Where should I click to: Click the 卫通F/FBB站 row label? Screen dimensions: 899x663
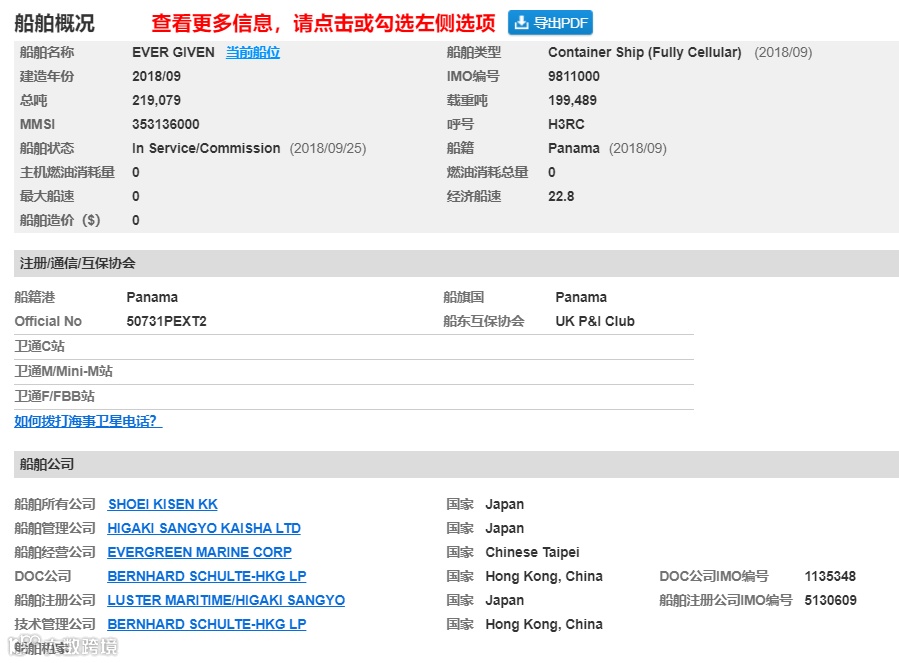click(x=54, y=396)
